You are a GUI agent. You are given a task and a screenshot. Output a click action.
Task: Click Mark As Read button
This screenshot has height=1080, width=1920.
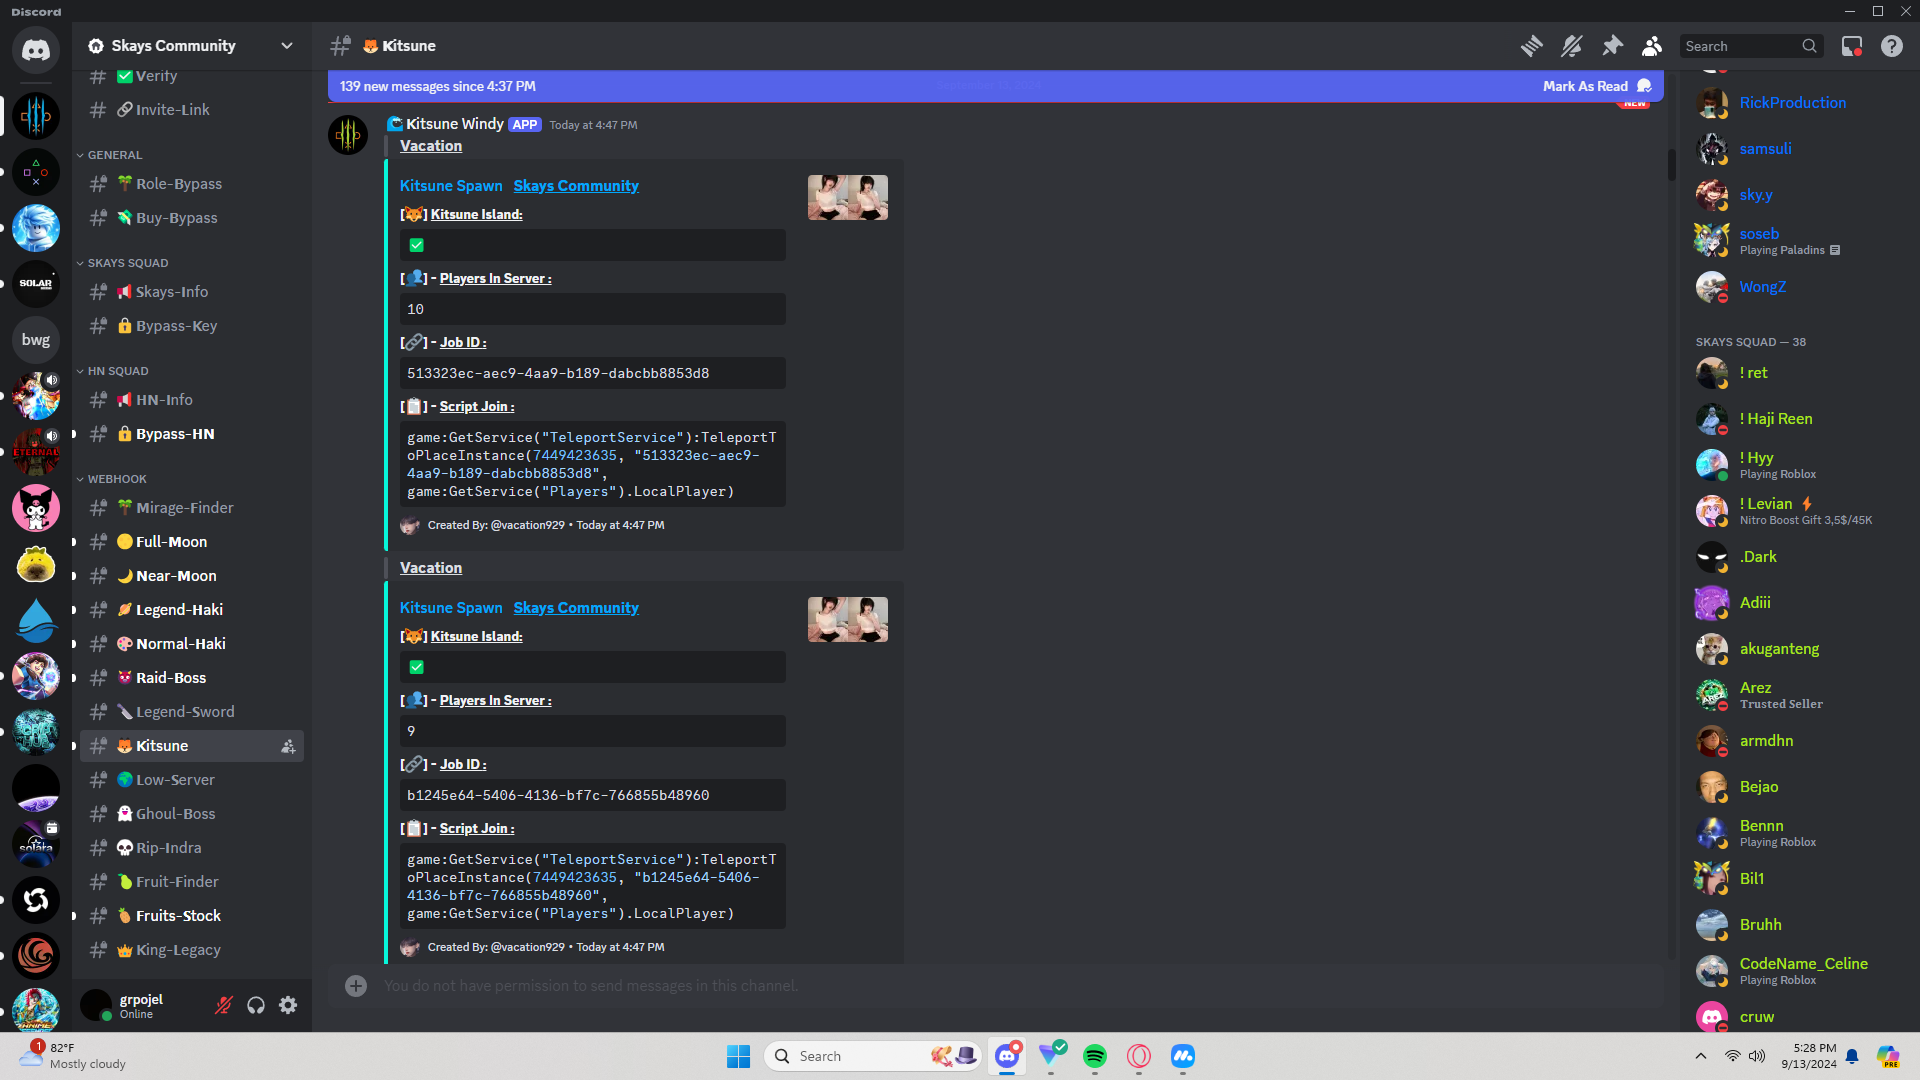[x=1597, y=86]
